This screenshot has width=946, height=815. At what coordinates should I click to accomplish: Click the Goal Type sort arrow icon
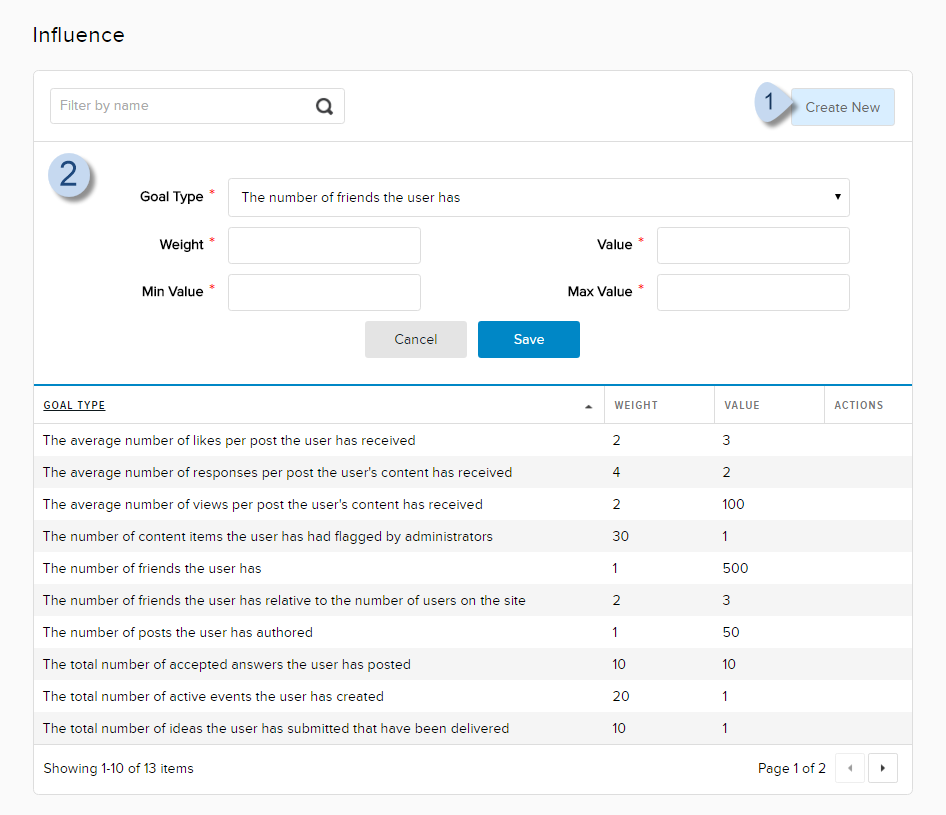tap(588, 406)
